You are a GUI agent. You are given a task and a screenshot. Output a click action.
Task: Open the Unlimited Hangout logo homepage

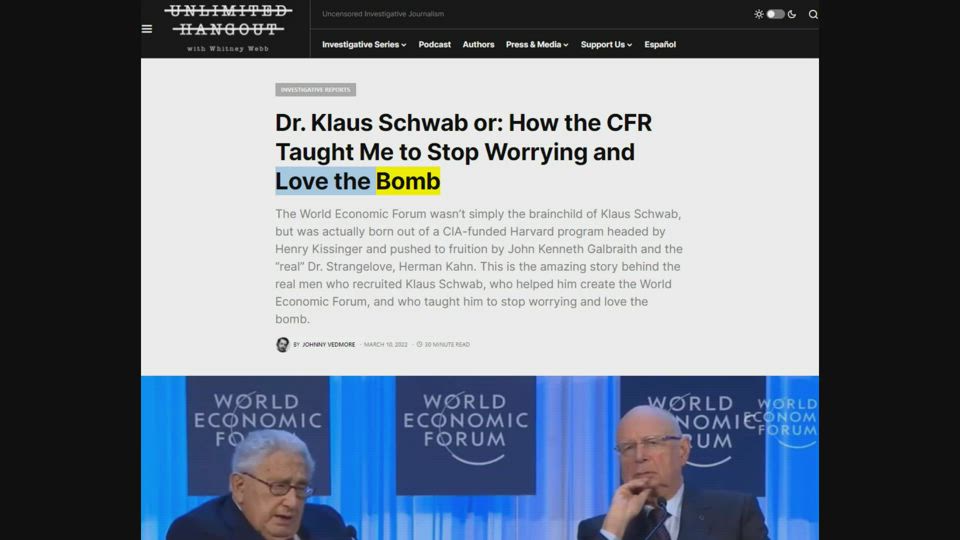pos(228,28)
